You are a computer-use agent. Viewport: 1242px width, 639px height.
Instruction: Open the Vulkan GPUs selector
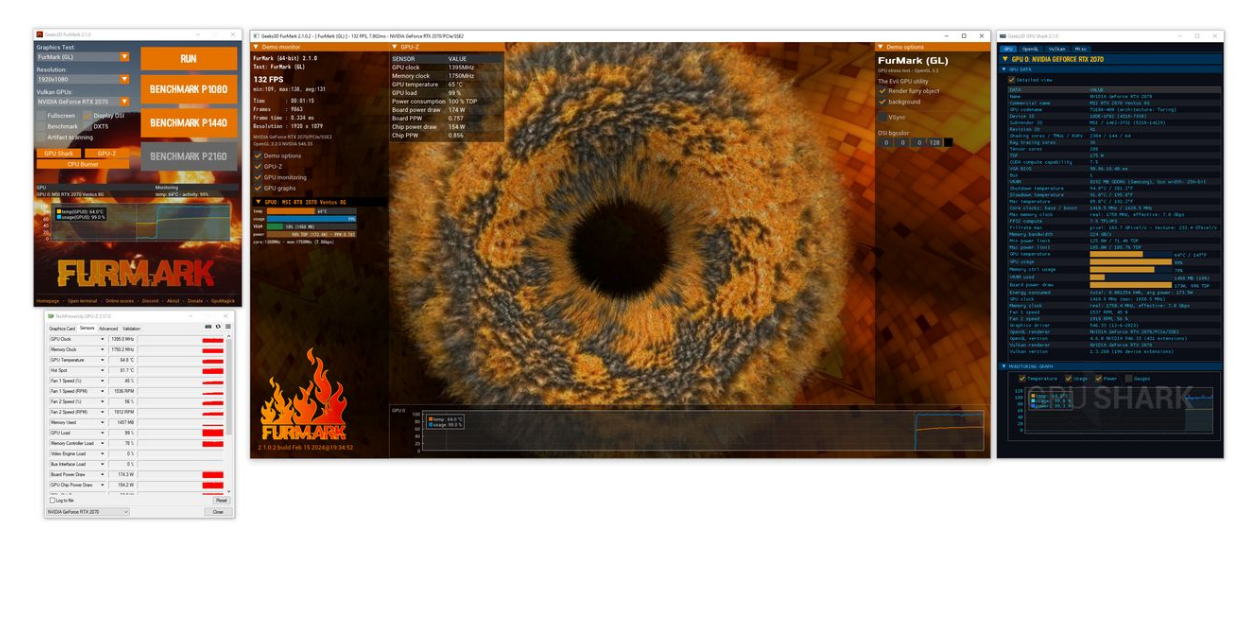[x=123, y=101]
